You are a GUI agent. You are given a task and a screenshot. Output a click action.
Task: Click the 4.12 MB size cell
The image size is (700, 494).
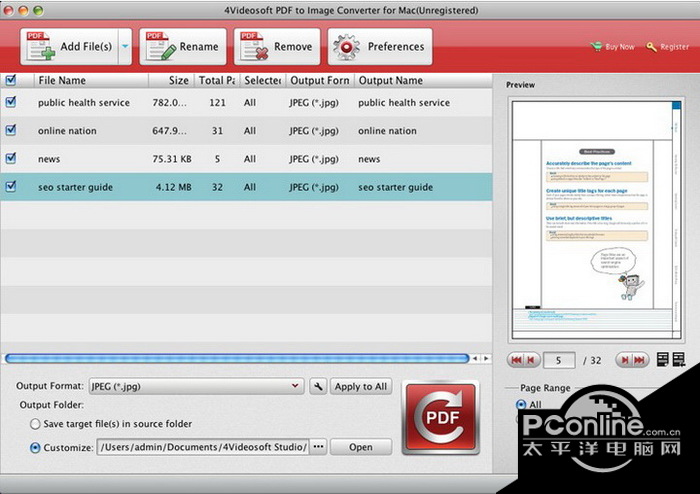174,187
